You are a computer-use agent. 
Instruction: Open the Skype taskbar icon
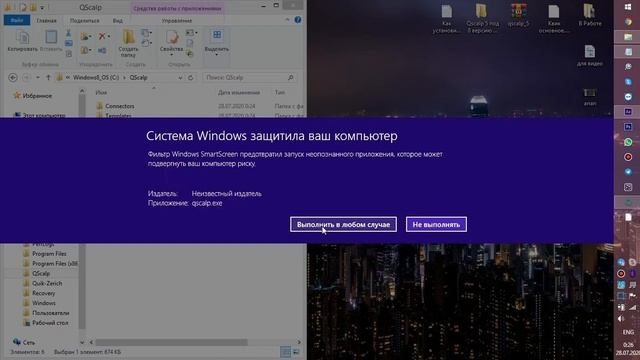tap(628, 82)
